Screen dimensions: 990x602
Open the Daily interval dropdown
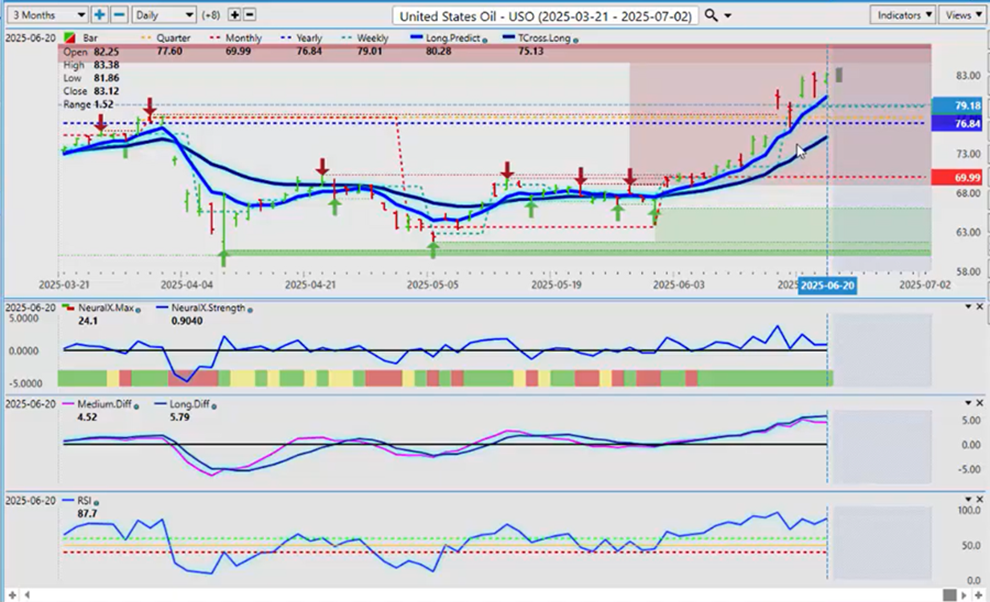(x=164, y=15)
